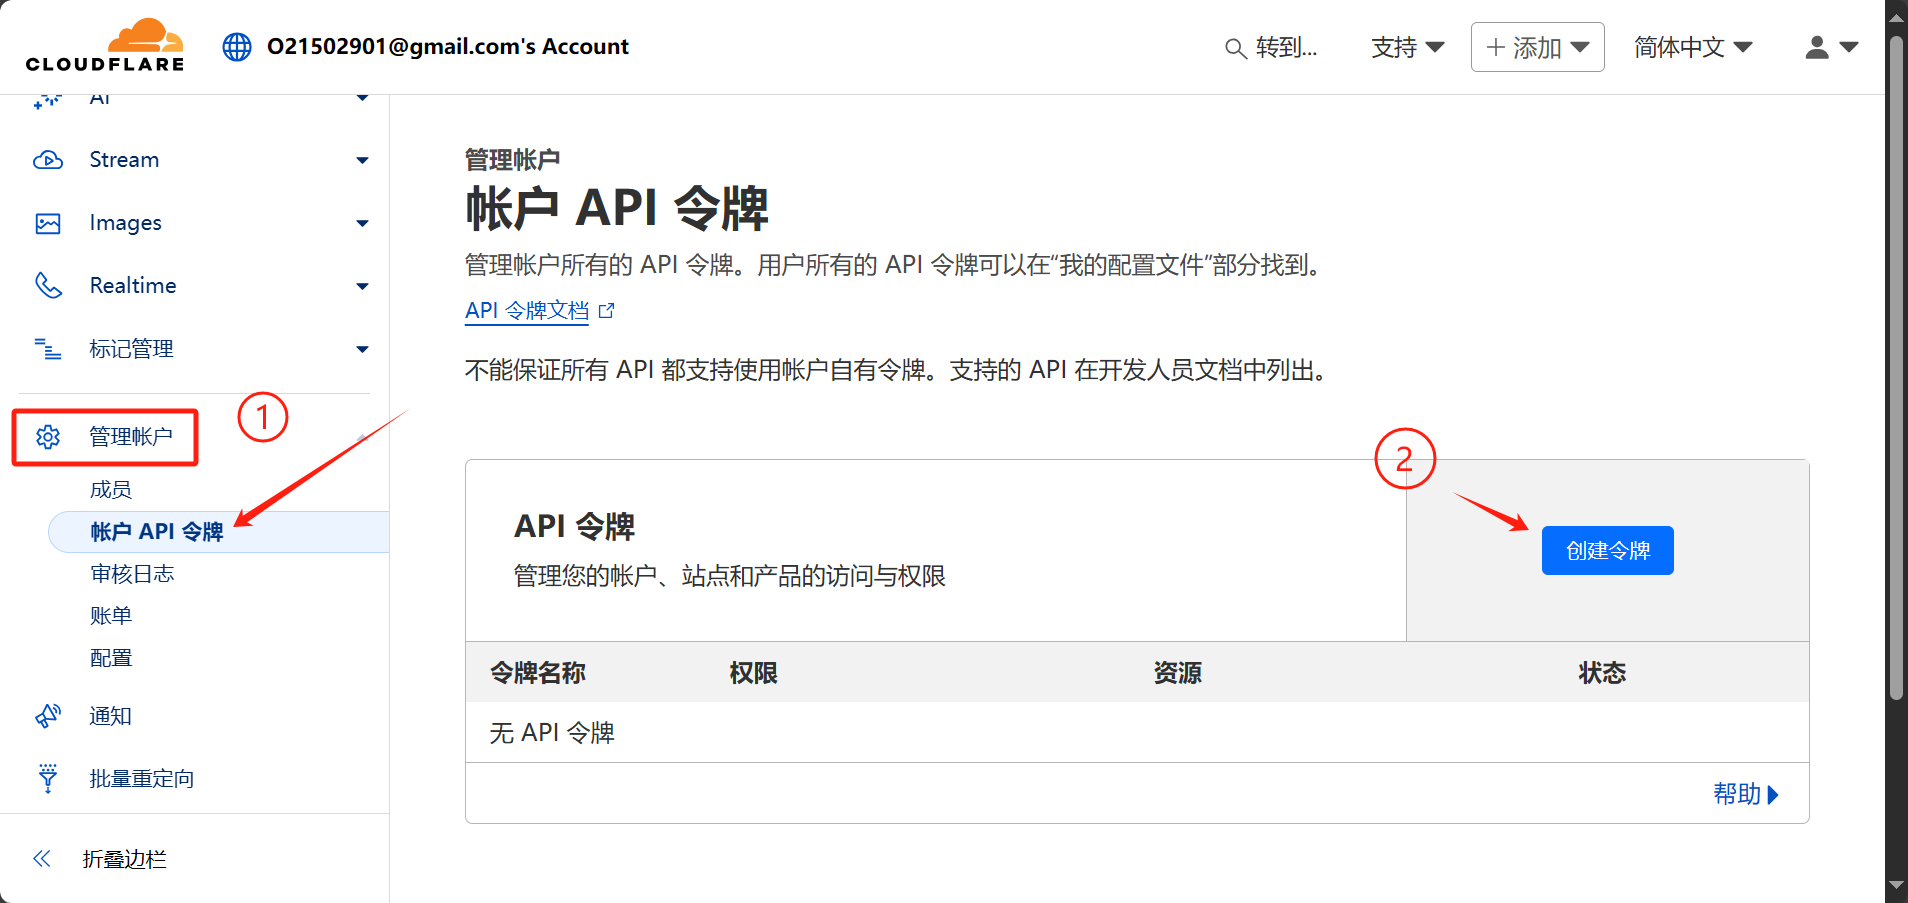Viewport: 1908px width, 903px height.
Task: Click the 创建令牌 button
Action: 1607,551
